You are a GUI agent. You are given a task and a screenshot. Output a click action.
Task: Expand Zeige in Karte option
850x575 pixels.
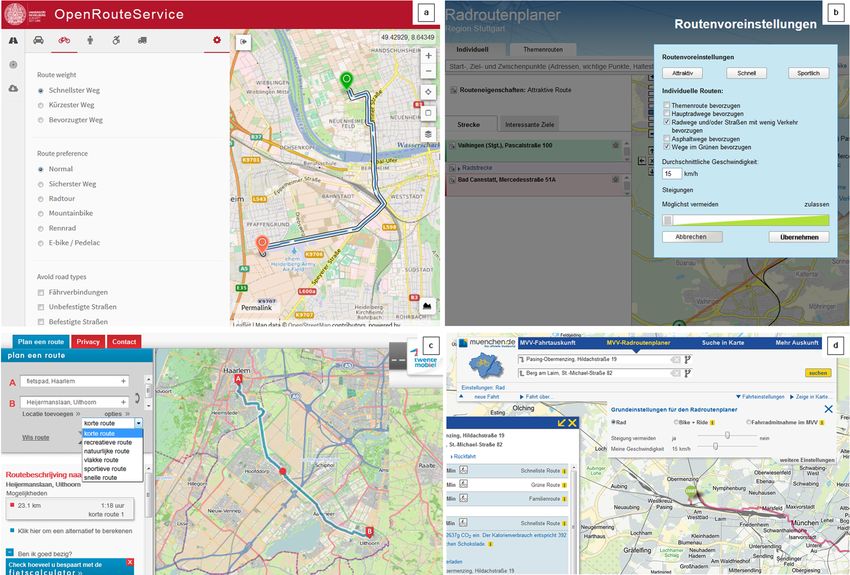(x=809, y=397)
